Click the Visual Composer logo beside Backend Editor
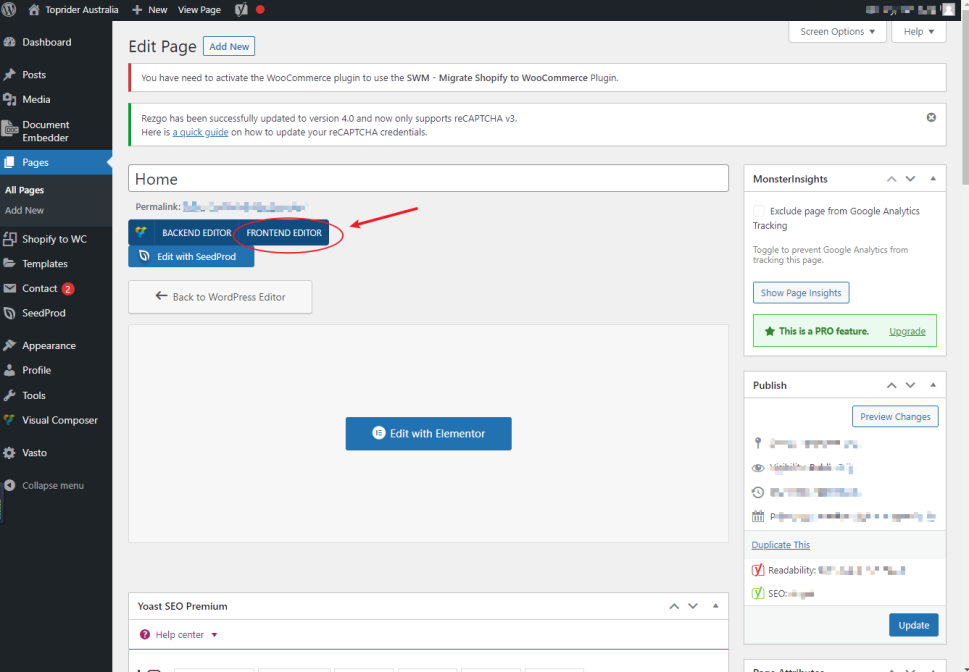This screenshot has width=969, height=672. point(142,232)
